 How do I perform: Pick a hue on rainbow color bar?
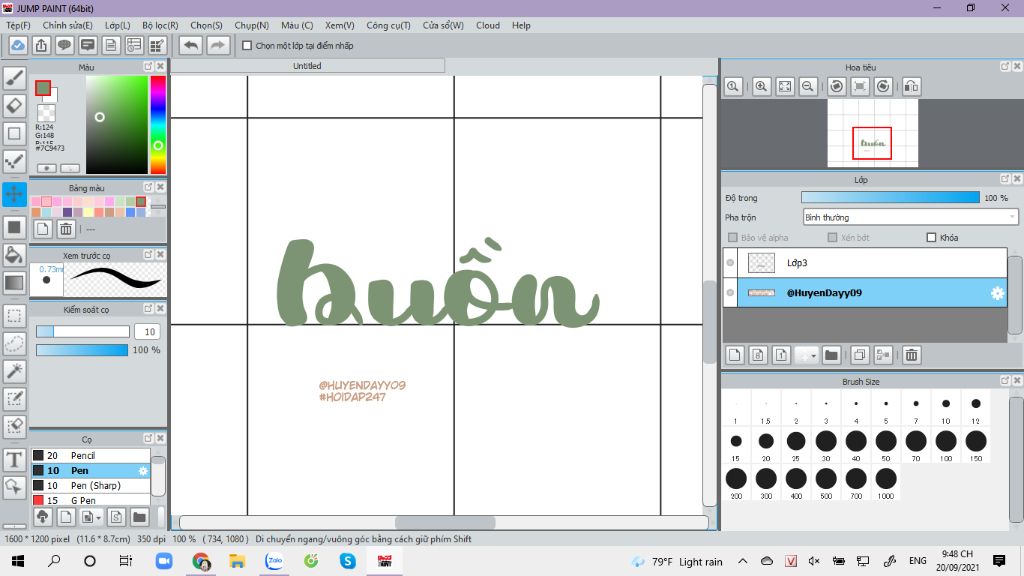click(158, 125)
